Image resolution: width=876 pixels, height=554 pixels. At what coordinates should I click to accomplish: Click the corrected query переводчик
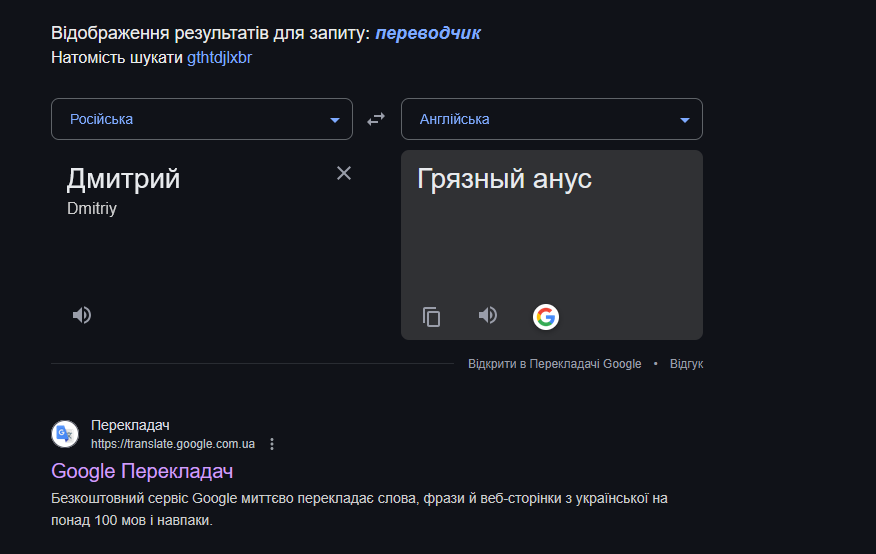(x=428, y=34)
